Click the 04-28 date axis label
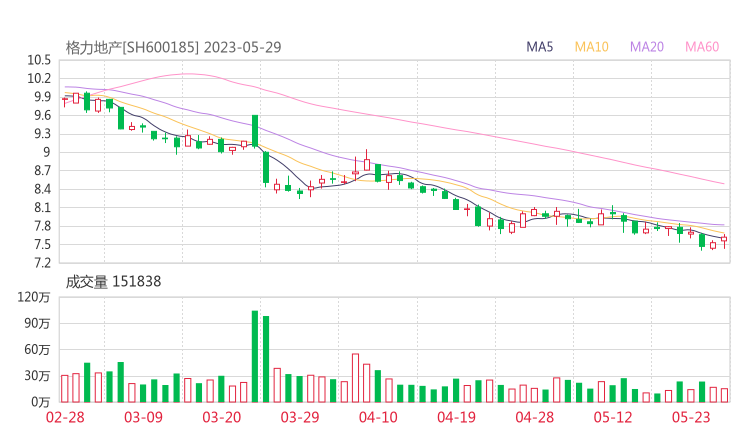The height and width of the screenshot is (440, 740). point(535,417)
